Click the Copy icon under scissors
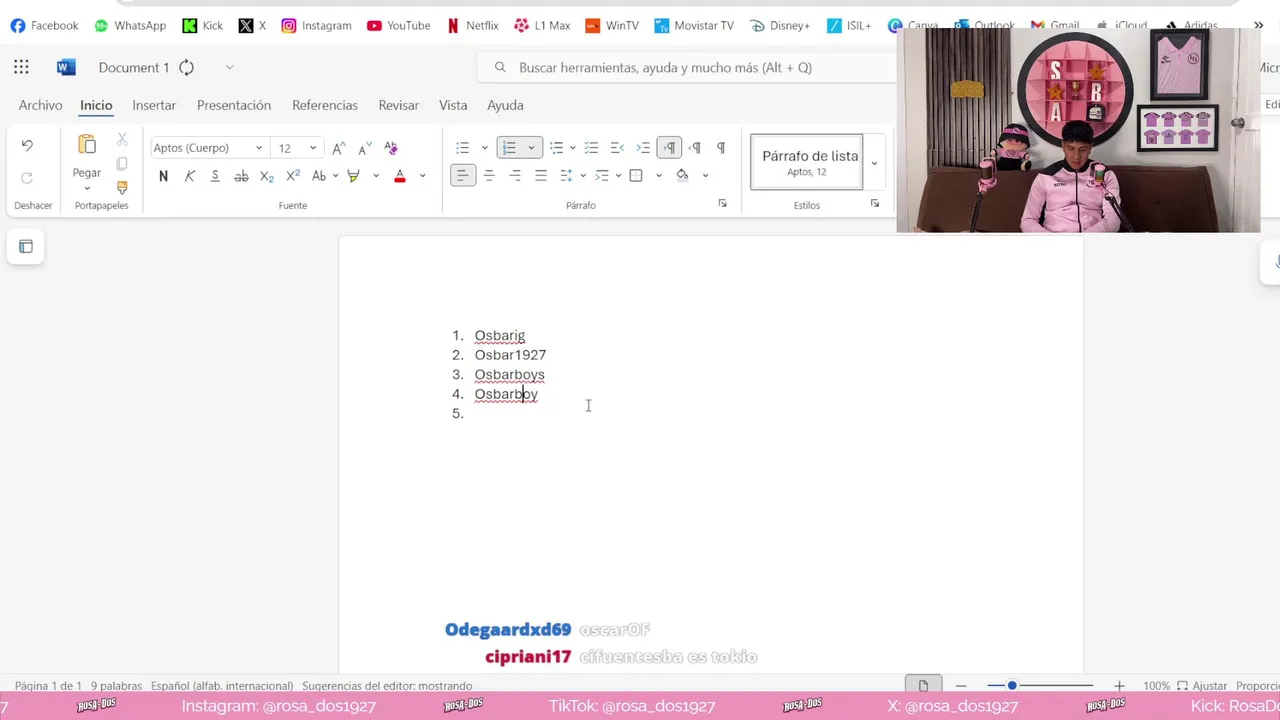Viewport: 1280px width, 720px height. pyautogui.click(x=122, y=164)
